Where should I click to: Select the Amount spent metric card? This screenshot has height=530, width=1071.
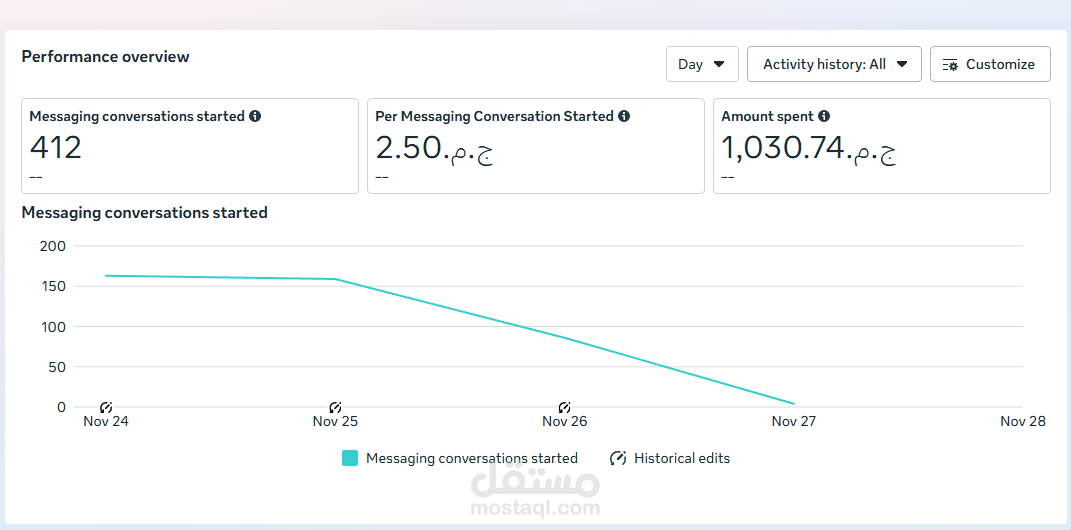(x=881, y=146)
